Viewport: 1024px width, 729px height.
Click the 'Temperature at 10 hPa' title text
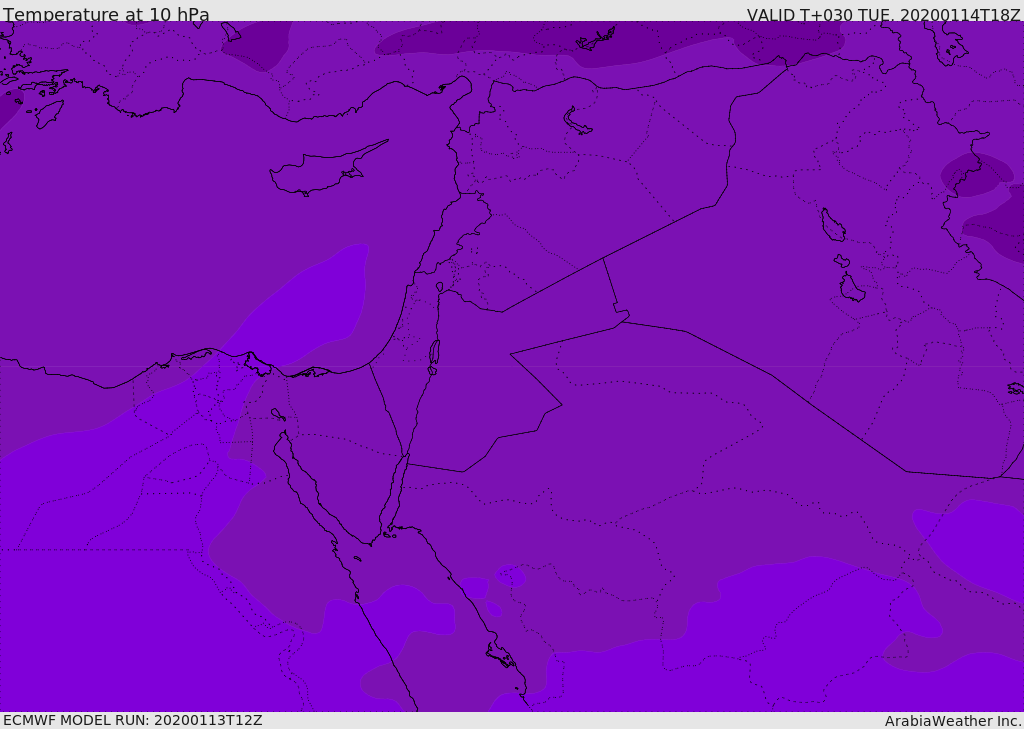[x=106, y=14]
